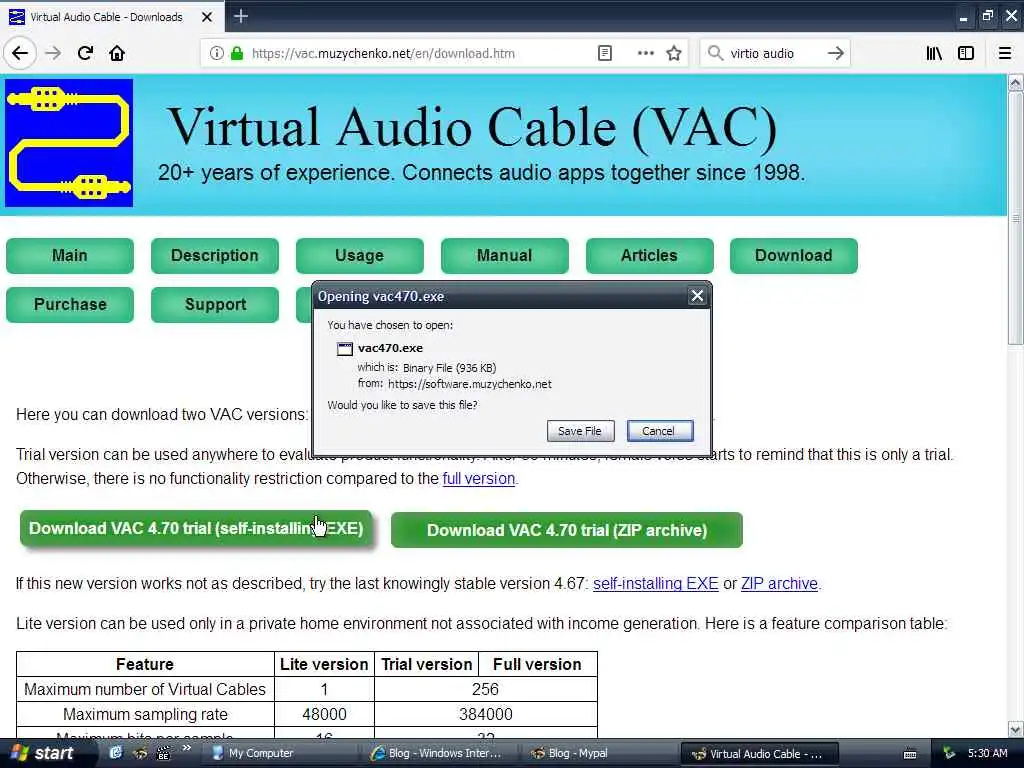
Task: Click the ZIP archive 4.67 link
Action: pyautogui.click(x=779, y=584)
